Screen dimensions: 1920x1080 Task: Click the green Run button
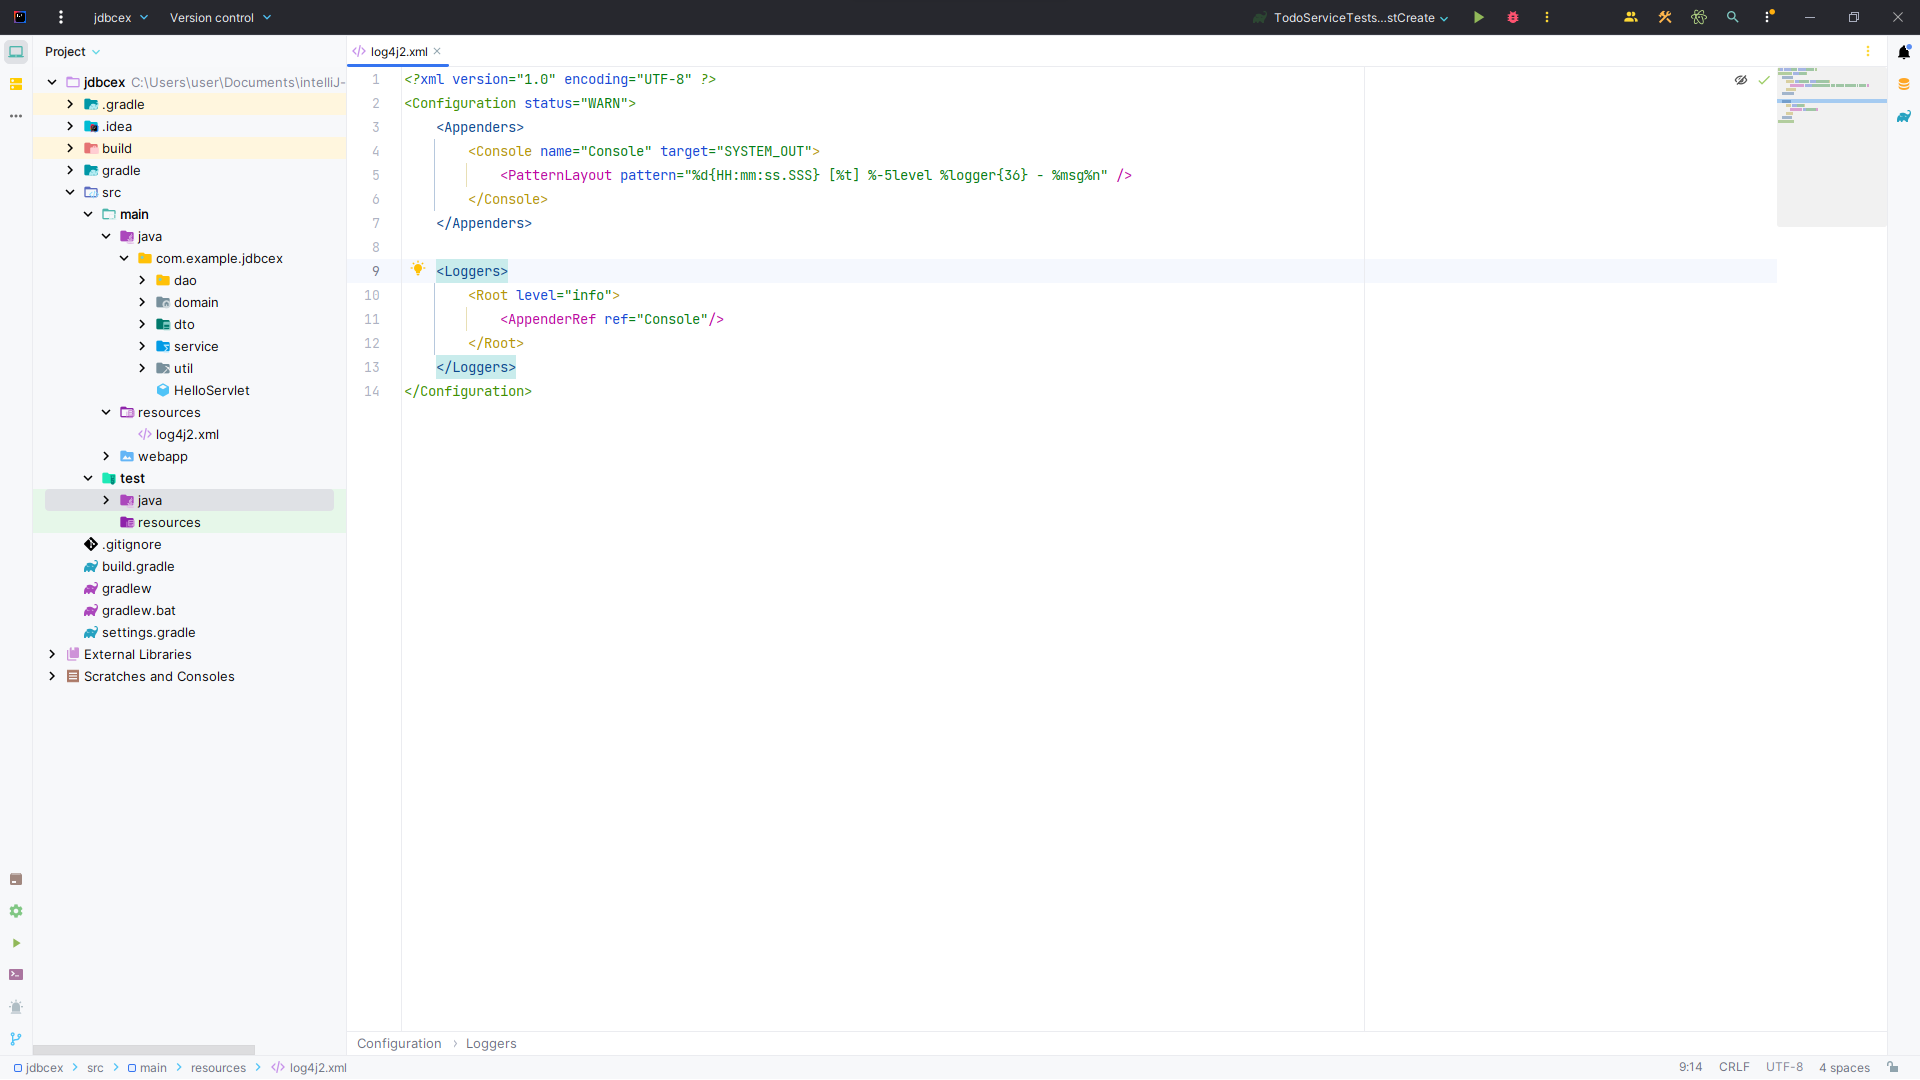pos(1478,17)
